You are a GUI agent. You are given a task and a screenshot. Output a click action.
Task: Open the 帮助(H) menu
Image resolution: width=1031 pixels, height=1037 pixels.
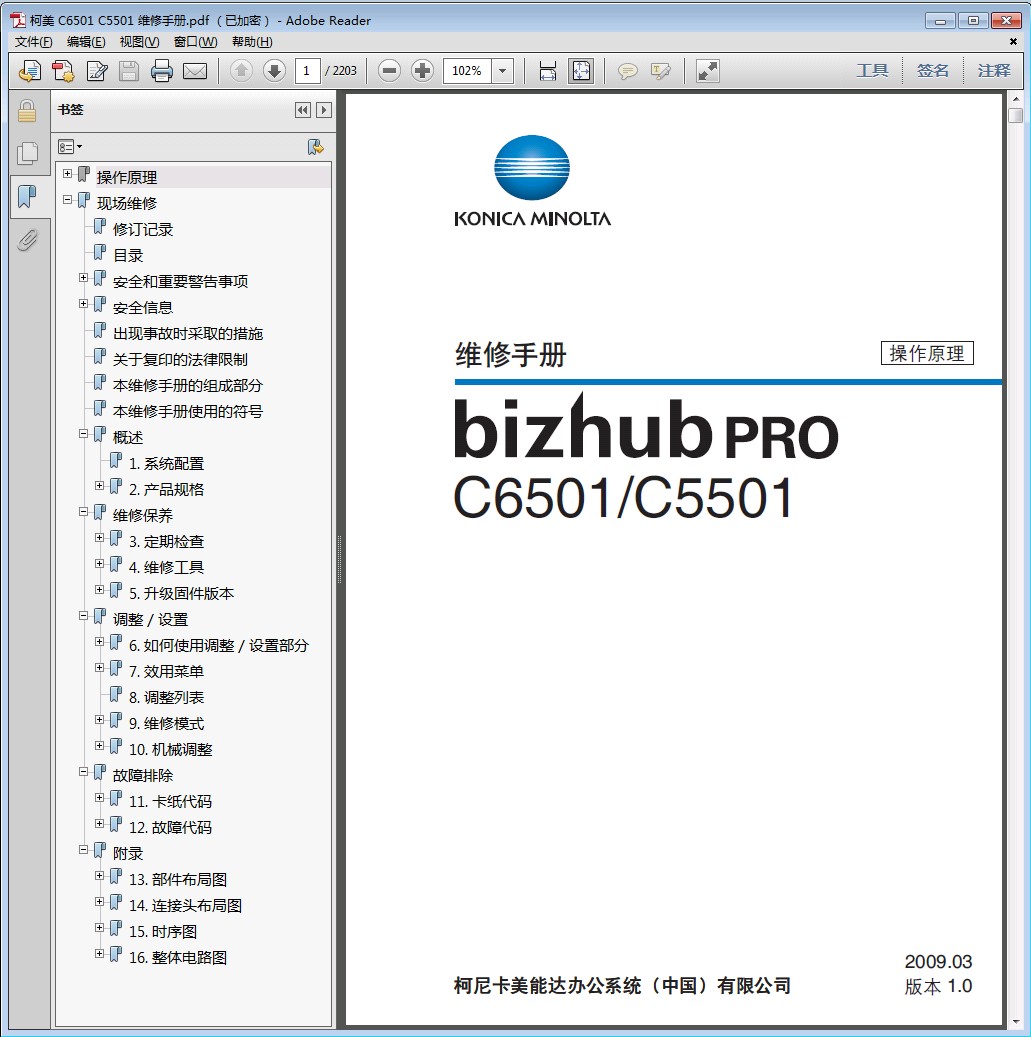click(252, 42)
